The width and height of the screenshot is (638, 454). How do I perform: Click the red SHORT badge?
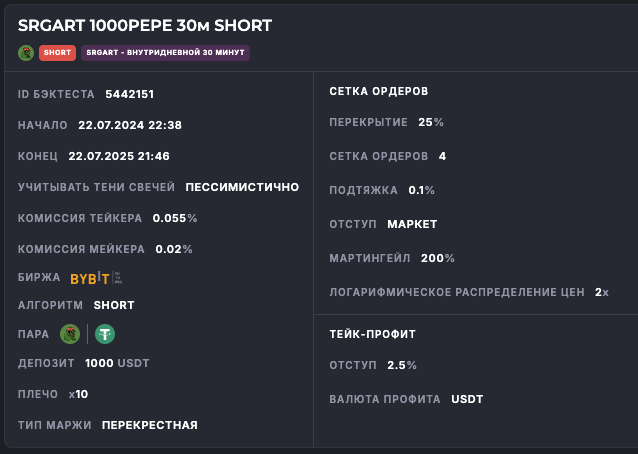57,52
